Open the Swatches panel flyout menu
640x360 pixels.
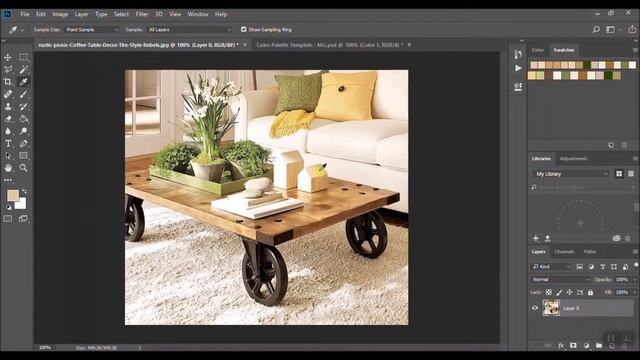[635, 50]
